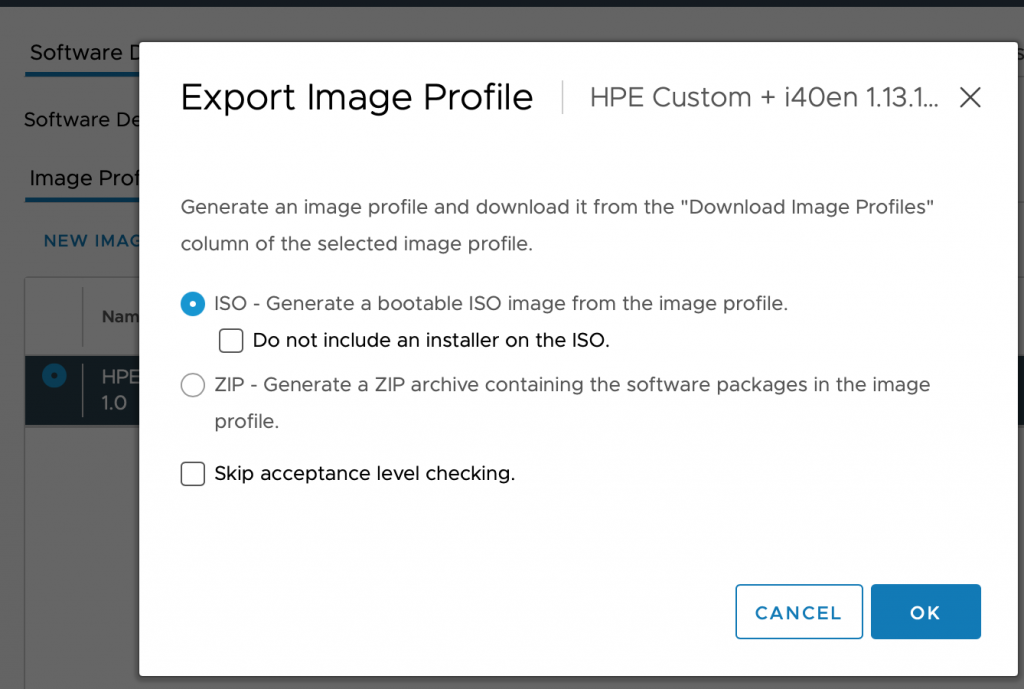The width and height of the screenshot is (1024, 689).
Task: Tick the Skip acceptance level checking checkbox
Action: (x=193, y=474)
